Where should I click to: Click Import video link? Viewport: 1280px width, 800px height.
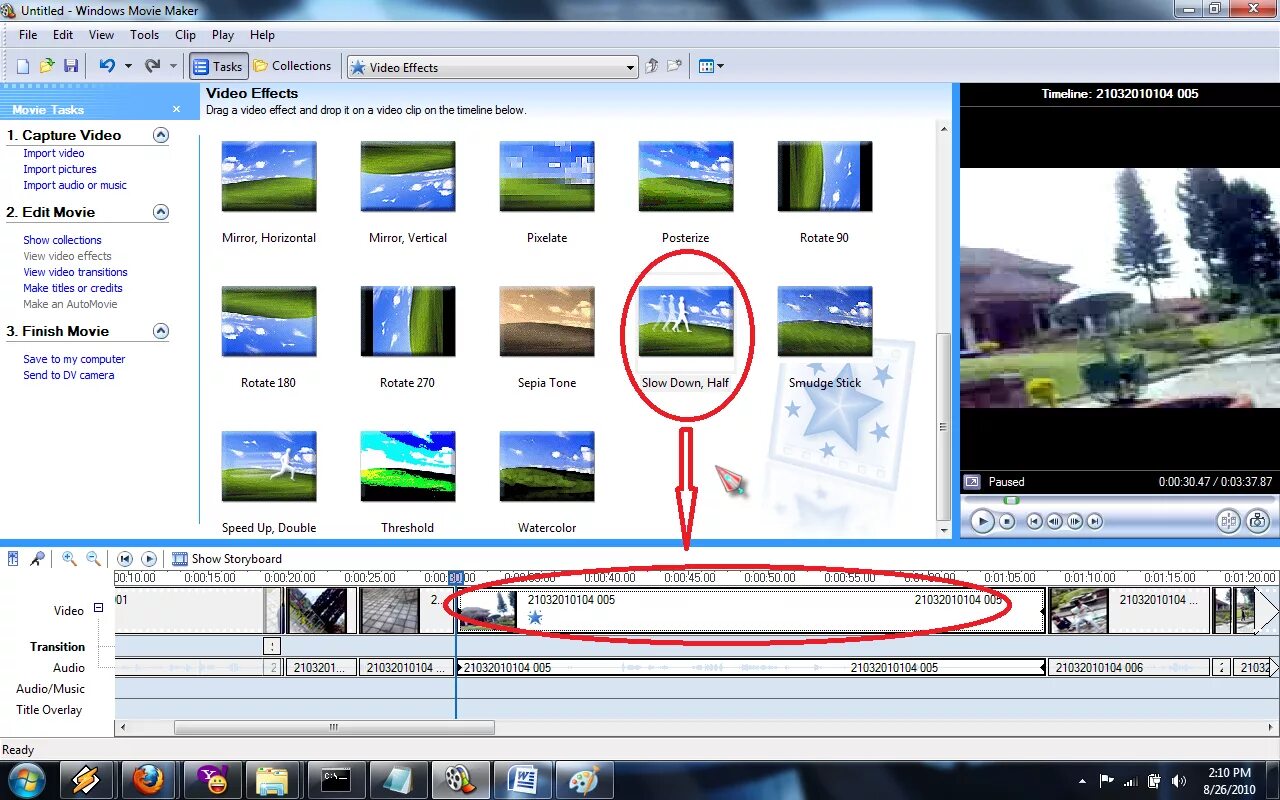point(54,153)
